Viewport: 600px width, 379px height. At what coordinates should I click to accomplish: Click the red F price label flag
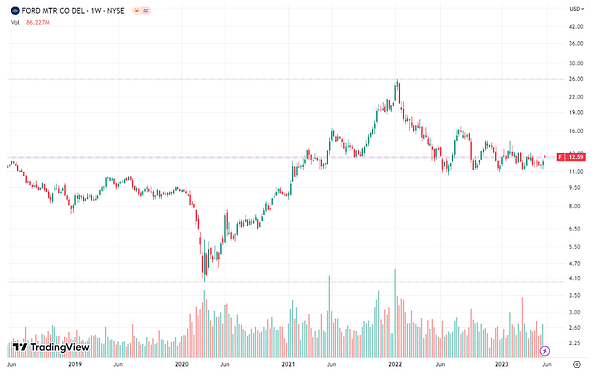561,157
